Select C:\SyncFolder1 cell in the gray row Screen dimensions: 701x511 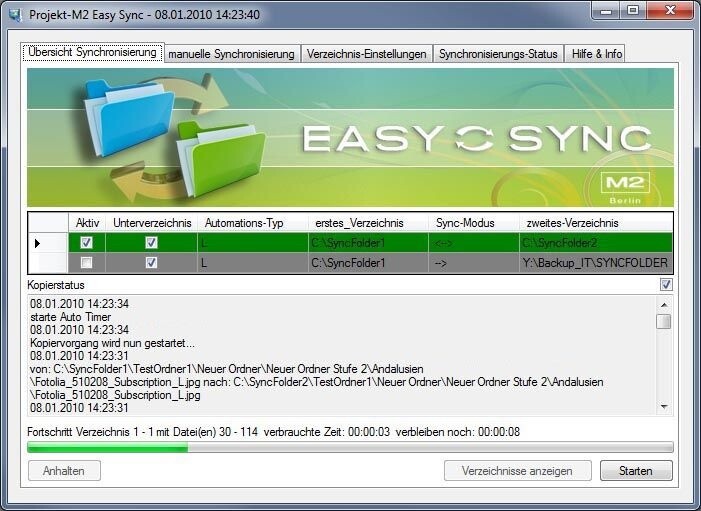368,263
